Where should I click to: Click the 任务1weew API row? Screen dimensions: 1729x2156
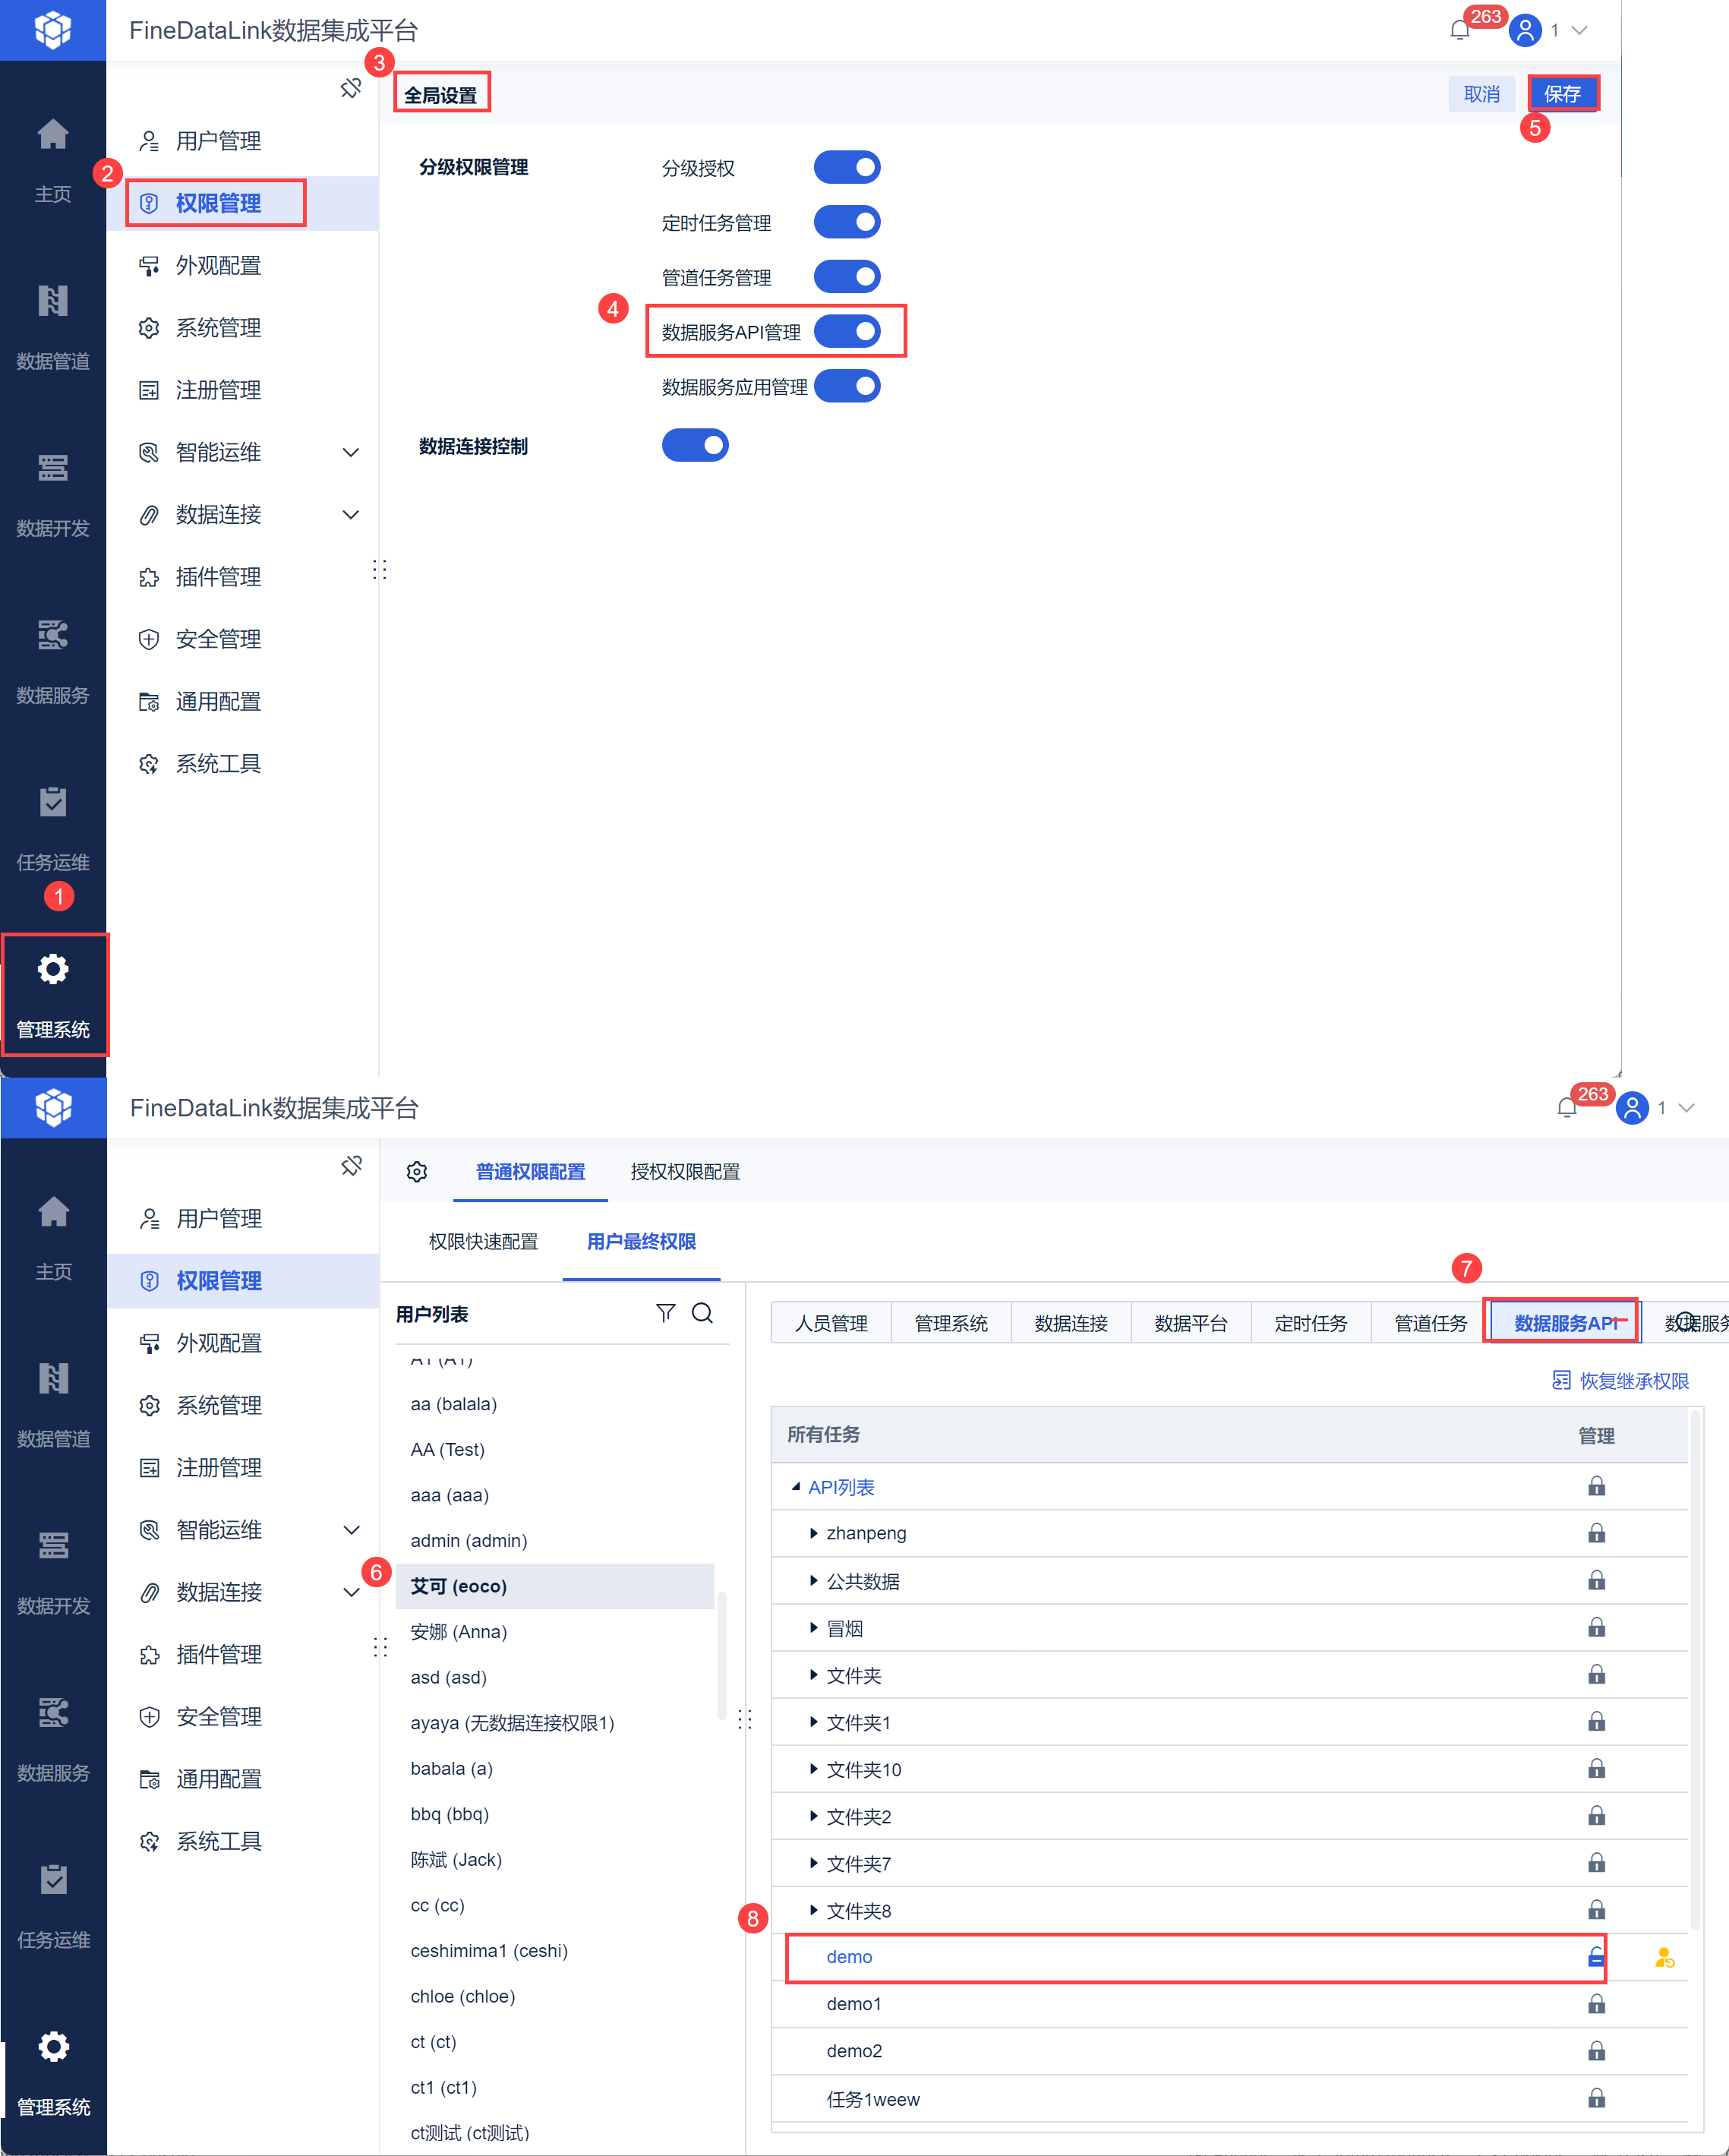(x=1230, y=2099)
